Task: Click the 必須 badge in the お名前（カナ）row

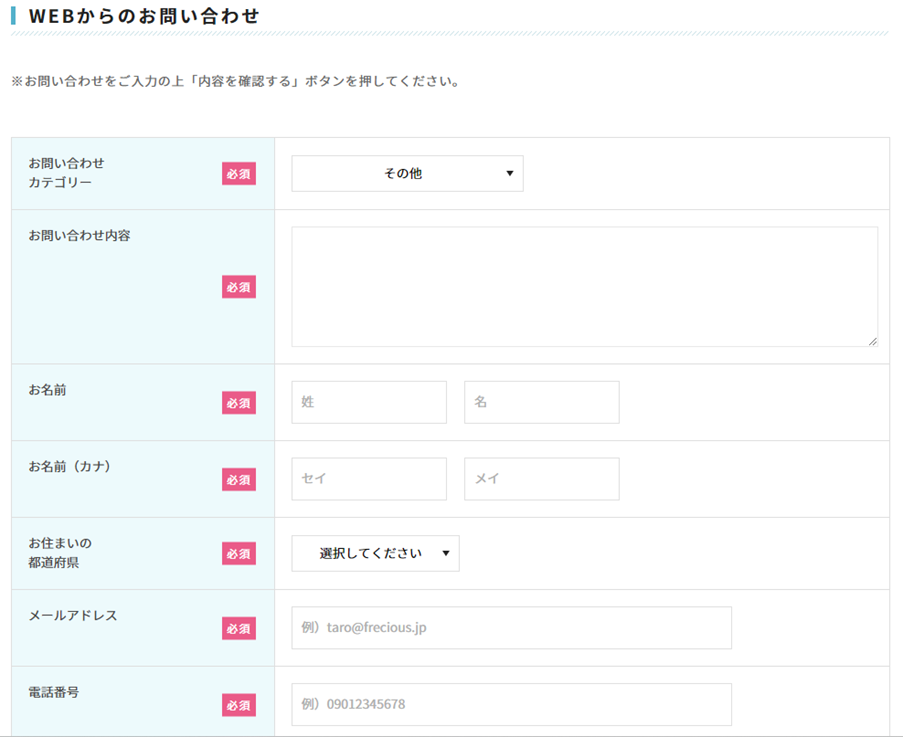Action: [x=239, y=480]
